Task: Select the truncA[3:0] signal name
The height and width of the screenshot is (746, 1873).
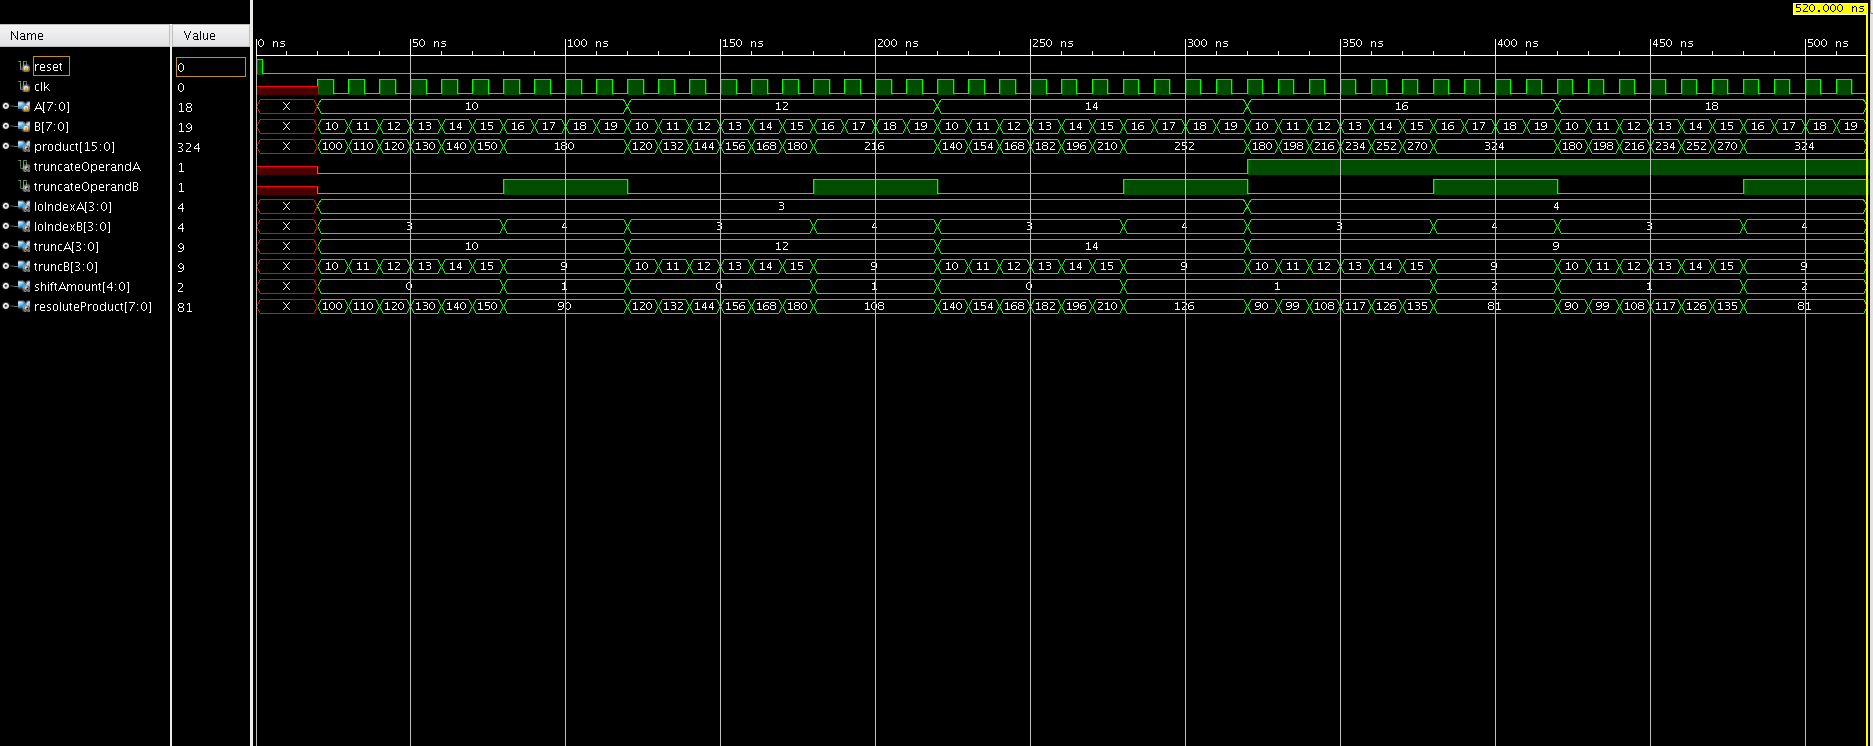Action: click(66, 247)
